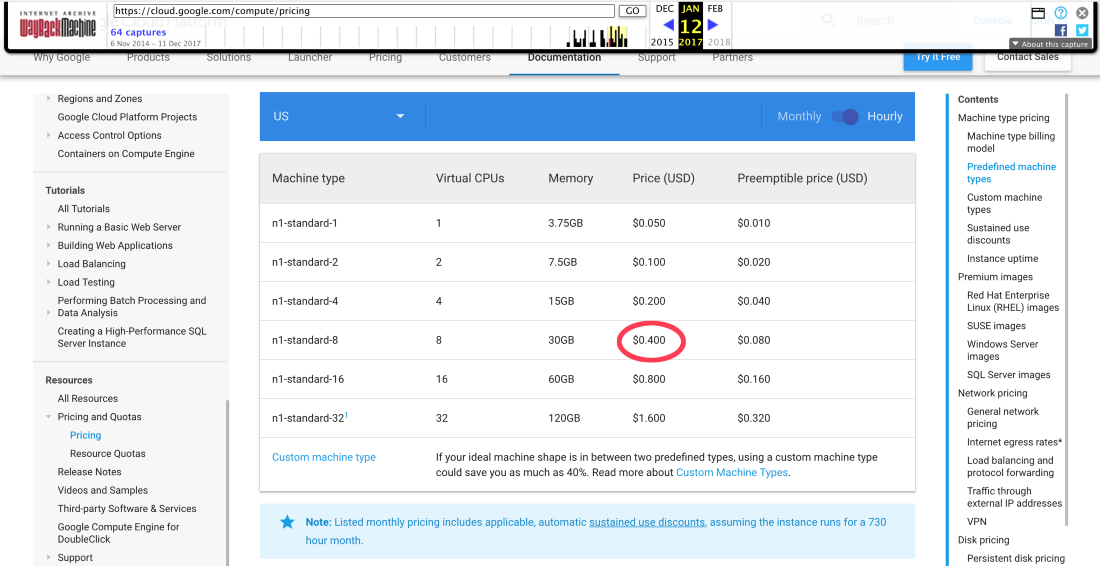Click the n1-standard-8 machine type cell
This screenshot has height=566, width=1100.
coord(305,340)
